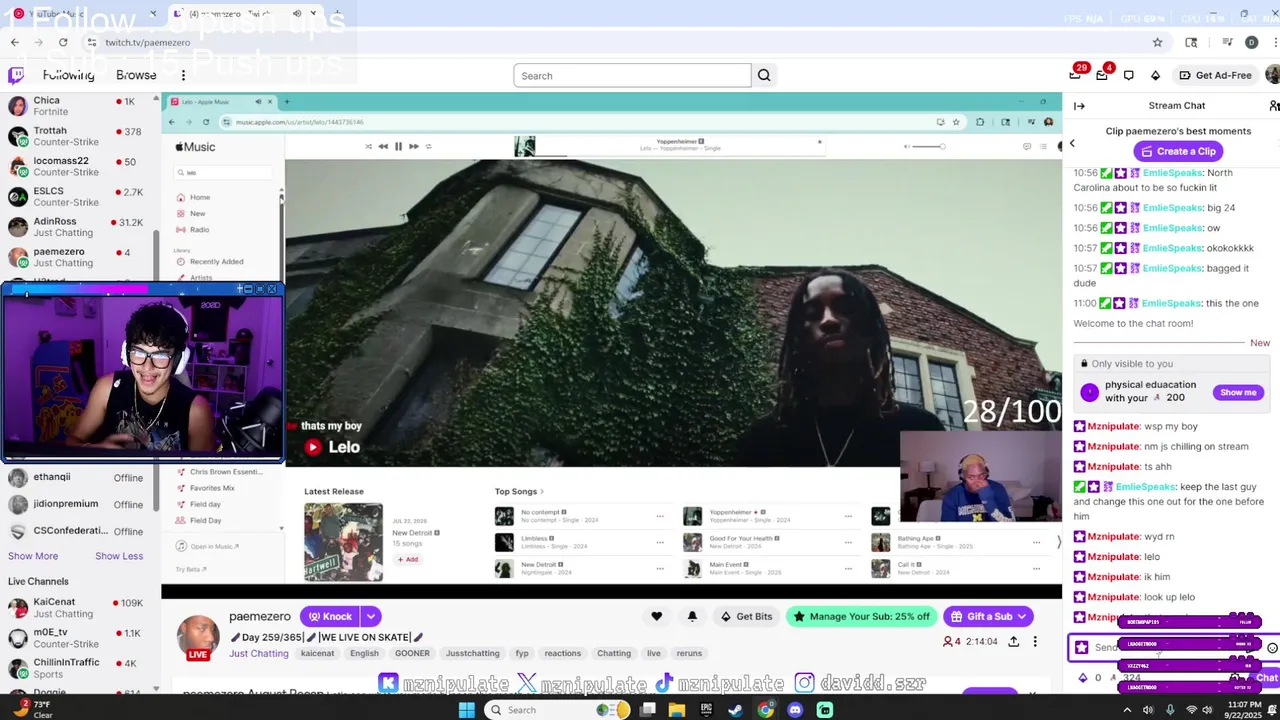Click the New Detroit latest release cover
The image size is (1280, 720).
[x=343, y=542]
